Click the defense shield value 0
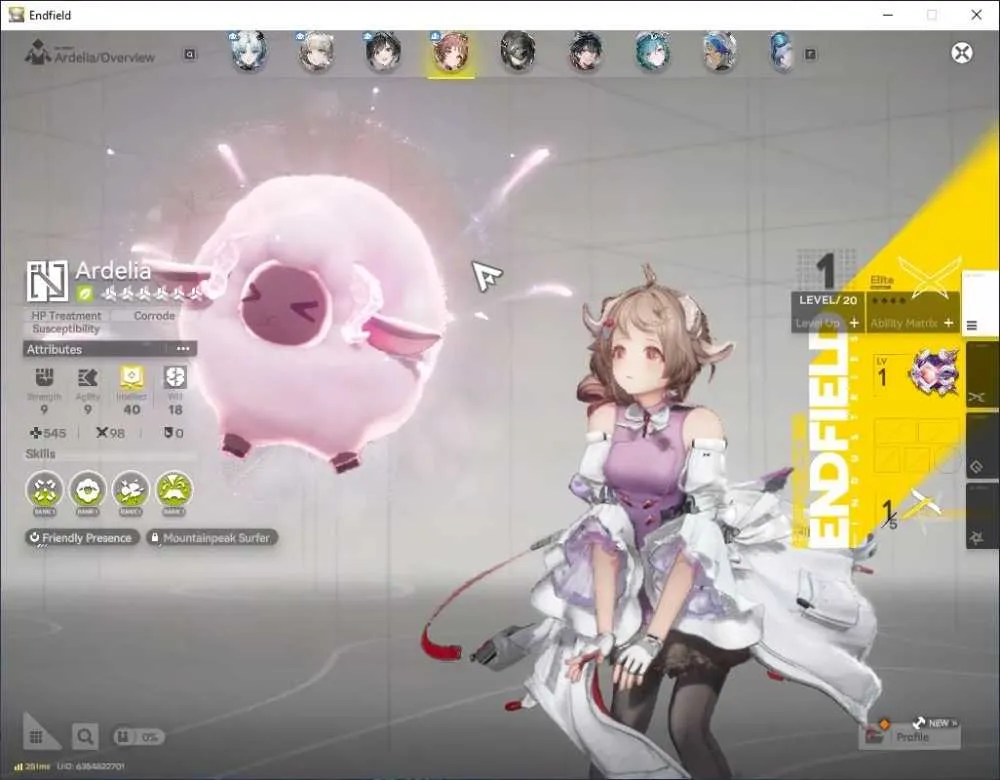Image resolution: width=1000 pixels, height=780 pixels. coord(173,433)
